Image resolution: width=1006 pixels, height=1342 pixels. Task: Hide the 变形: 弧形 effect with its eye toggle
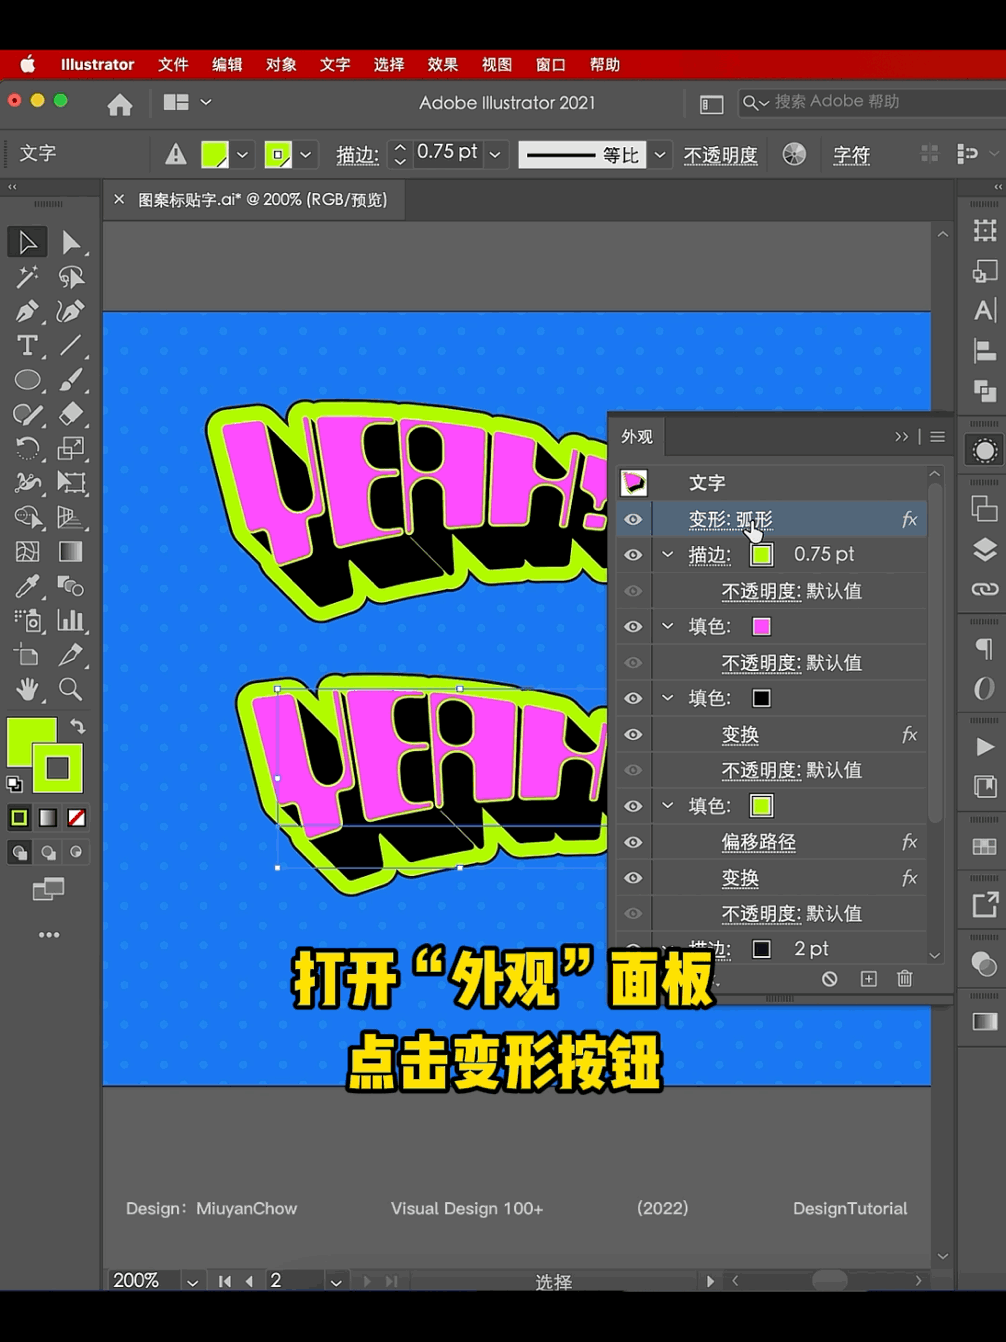pos(633,519)
